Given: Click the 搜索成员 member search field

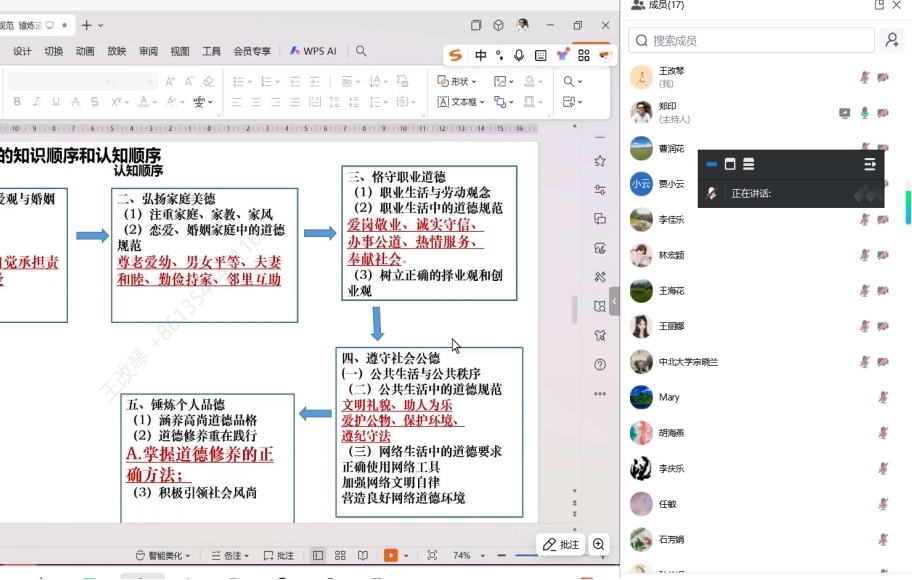Looking at the screenshot, I should pos(750,40).
